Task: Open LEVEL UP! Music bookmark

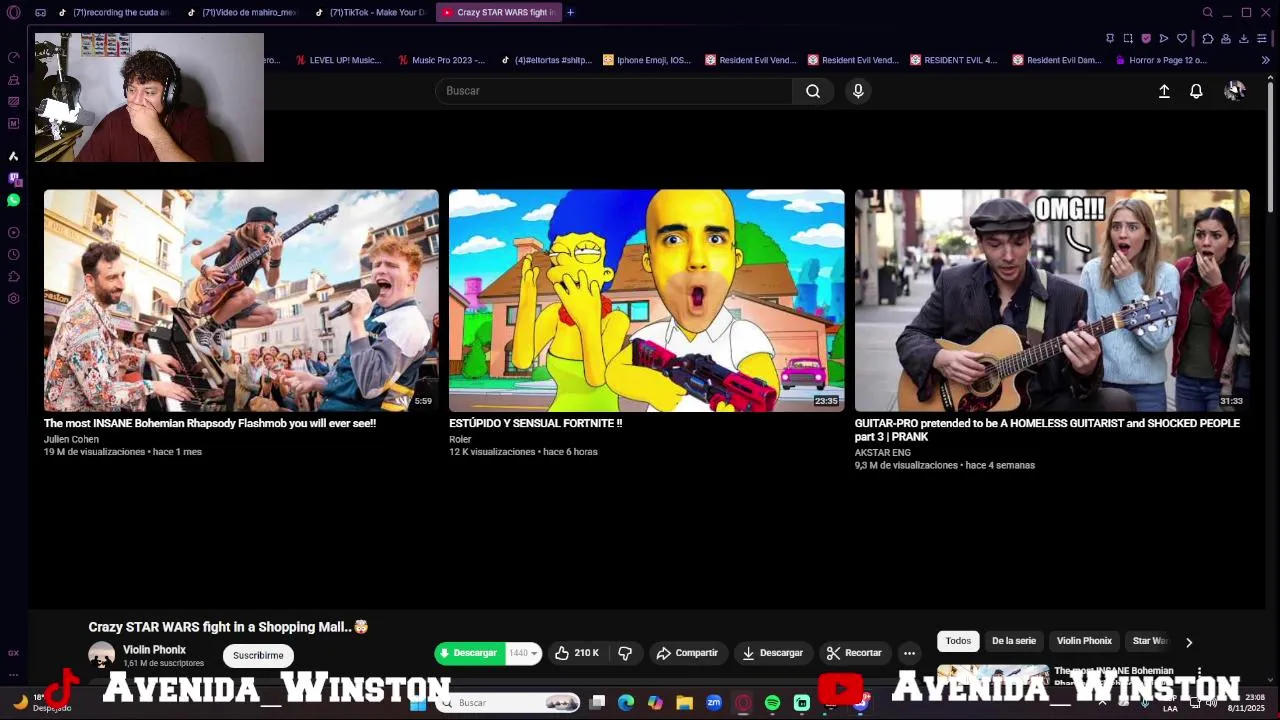Action: click(x=338, y=60)
